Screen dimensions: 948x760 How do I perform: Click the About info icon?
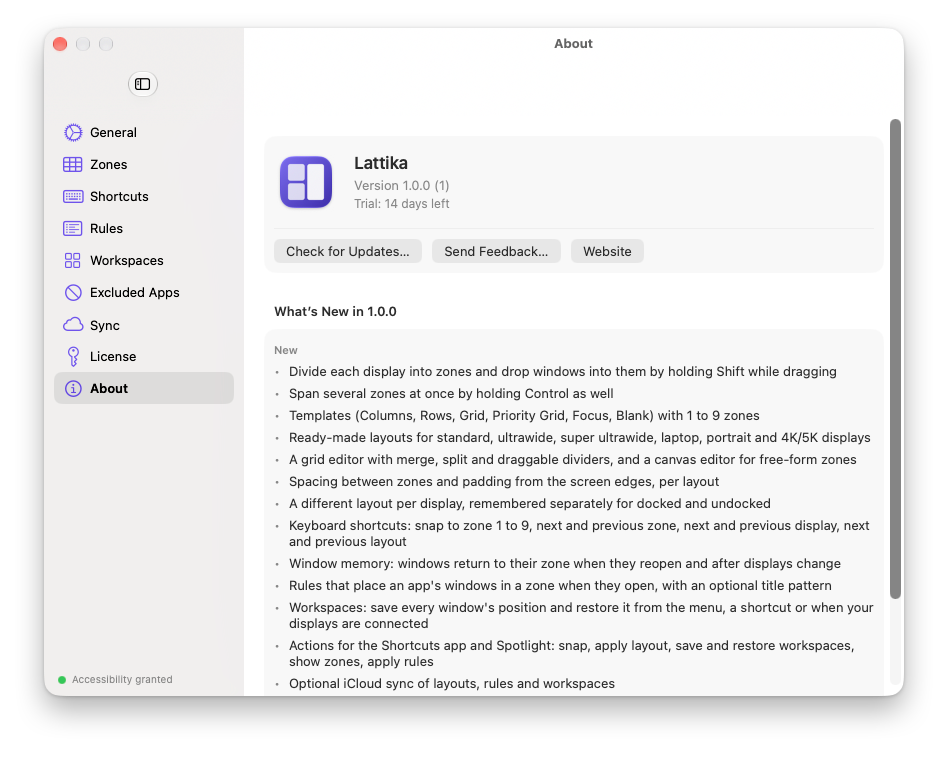(73, 389)
